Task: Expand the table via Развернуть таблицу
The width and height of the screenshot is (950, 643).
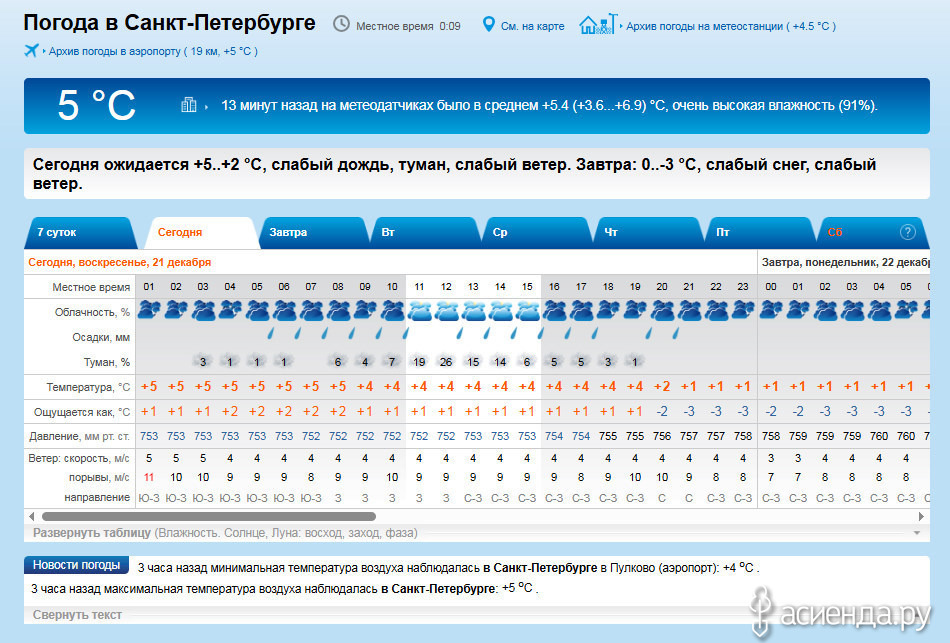Action: tap(92, 533)
